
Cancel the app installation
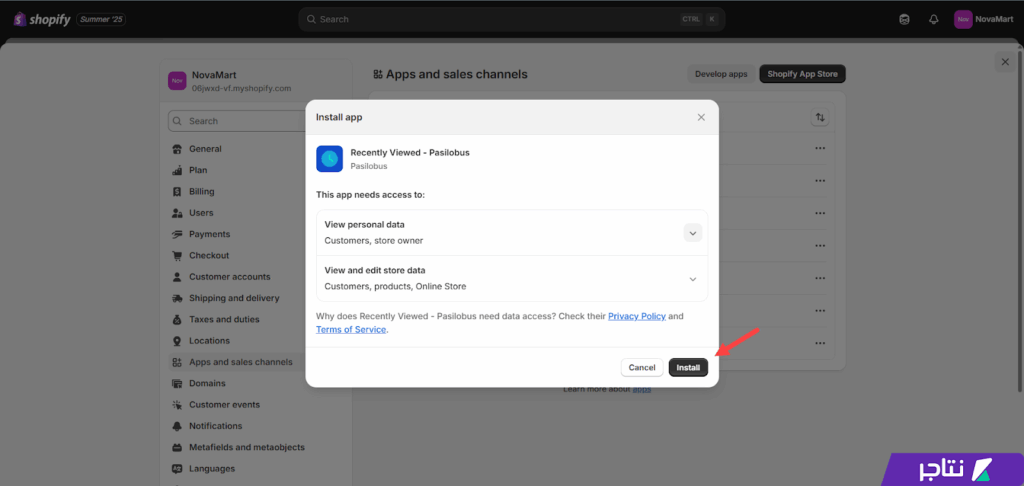642,368
